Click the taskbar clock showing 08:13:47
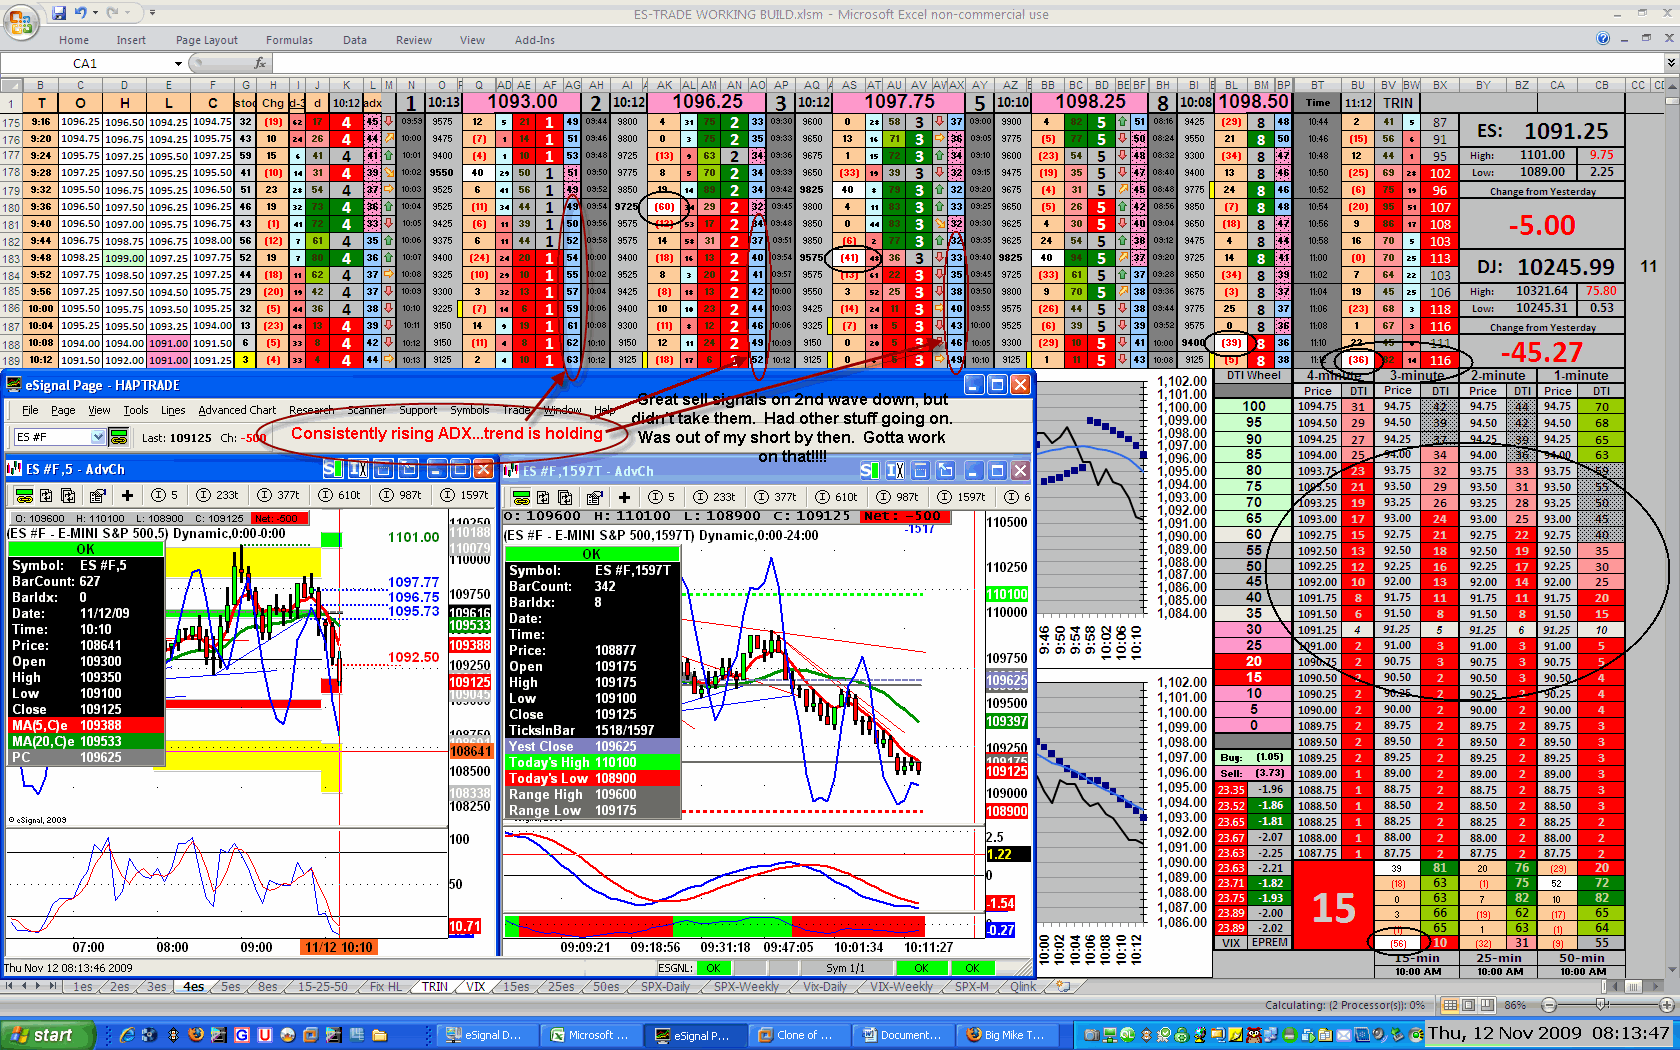 tap(1550, 1034)
